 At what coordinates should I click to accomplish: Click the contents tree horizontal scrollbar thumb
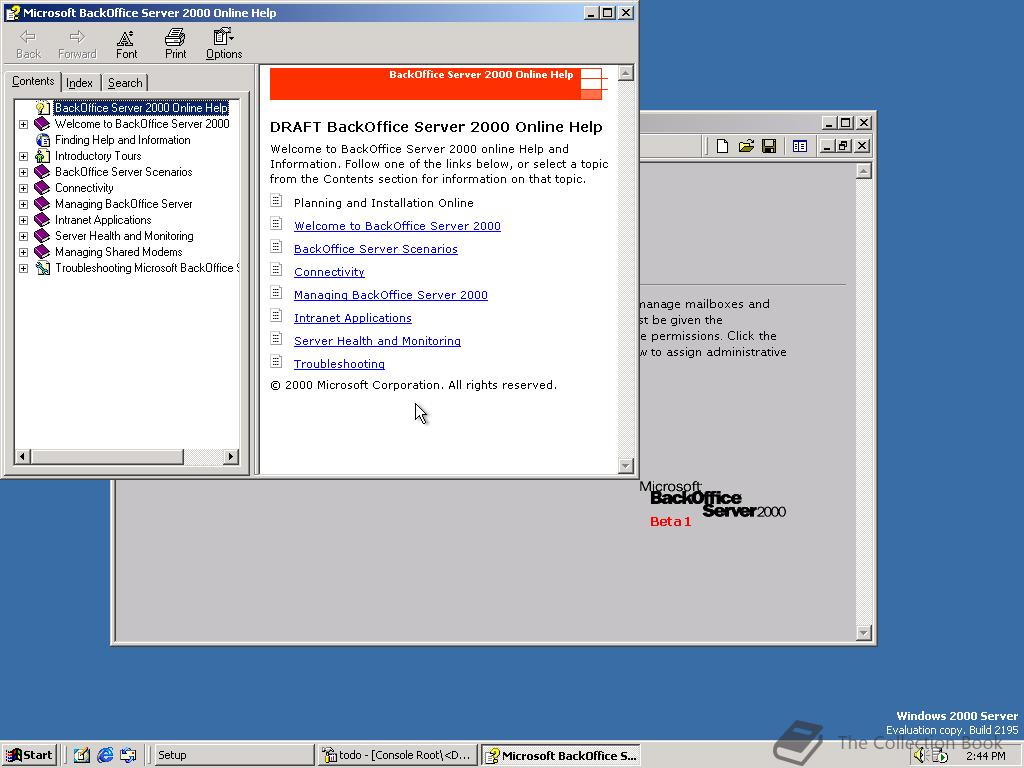click(107, 456)
